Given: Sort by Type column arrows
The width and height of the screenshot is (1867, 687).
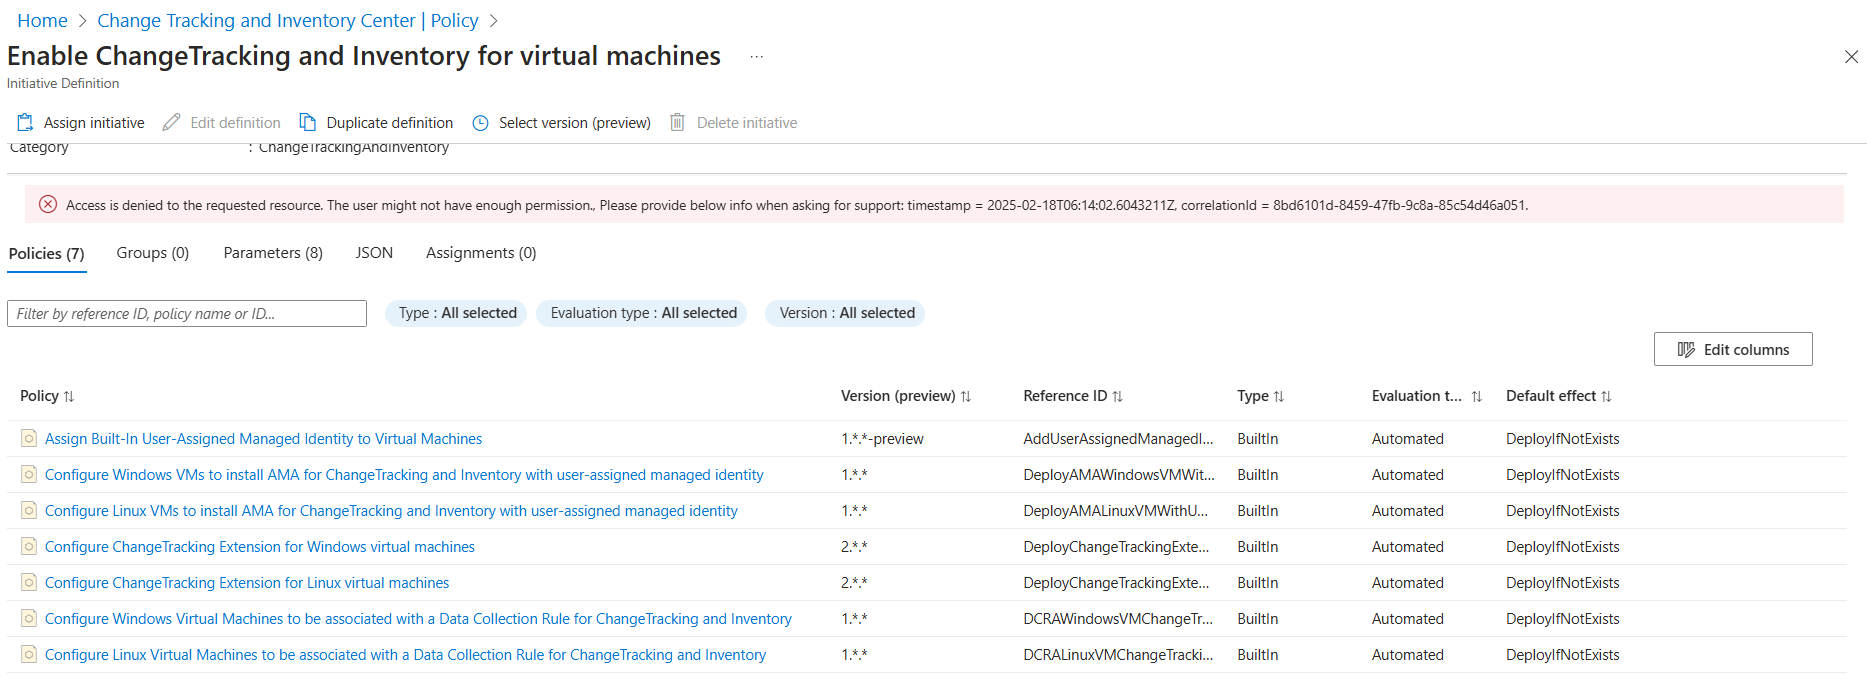Looking at the screenshot, I should pyautogui.click(x=1278, y=397).
